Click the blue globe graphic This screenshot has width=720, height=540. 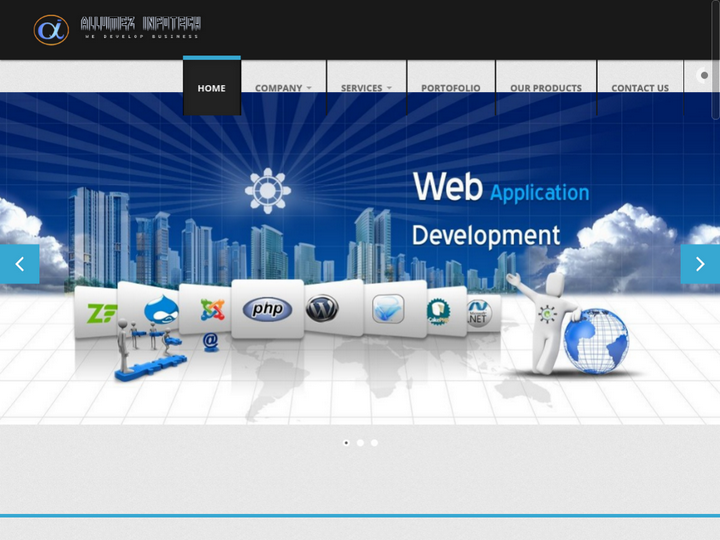(x=595, y=340)
